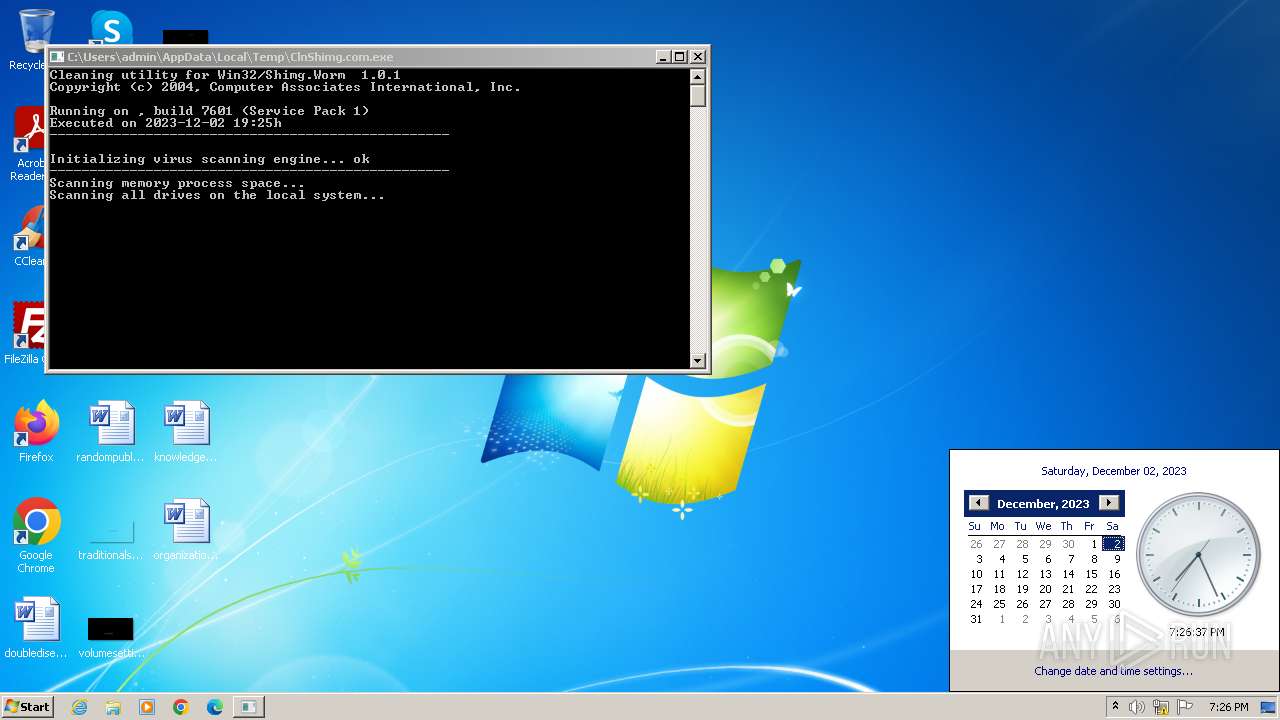The image size is (1280, 720).
Task: Maximize the ClnShimg console window
Action: [680, 57]
